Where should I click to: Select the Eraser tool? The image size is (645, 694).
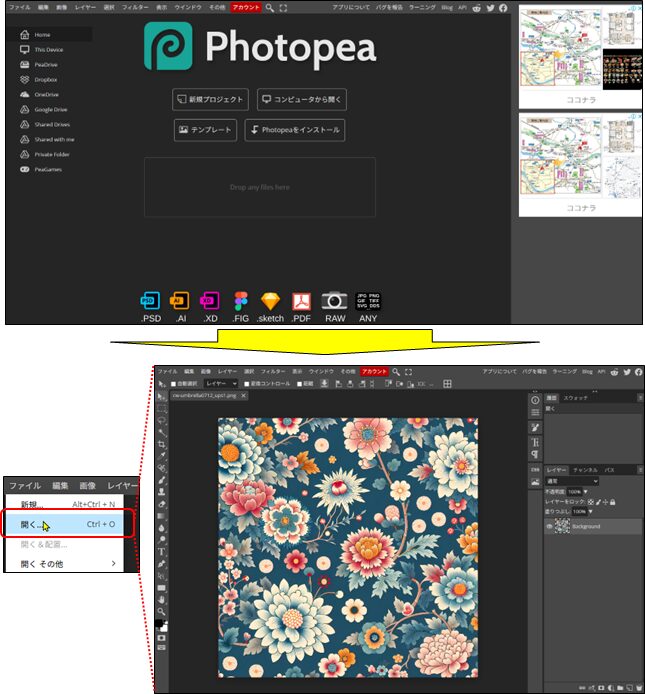click(x=161, y=504)
